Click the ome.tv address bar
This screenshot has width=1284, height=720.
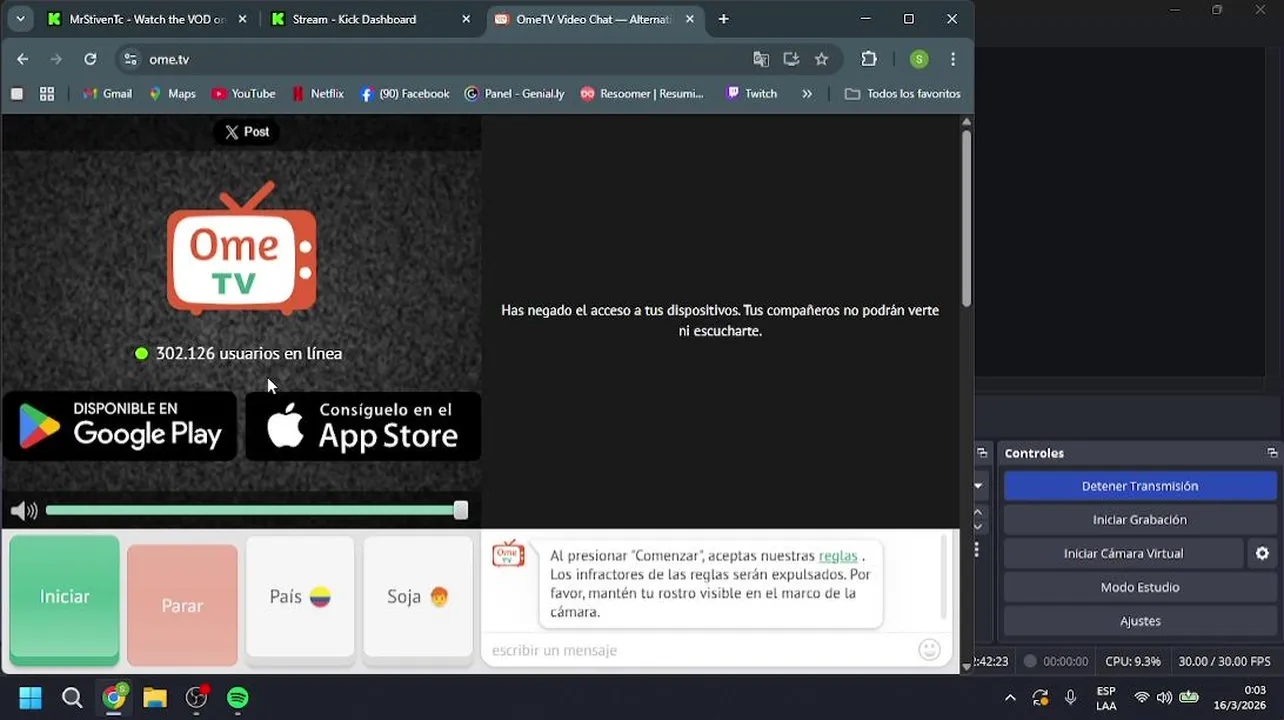point(440,59)
